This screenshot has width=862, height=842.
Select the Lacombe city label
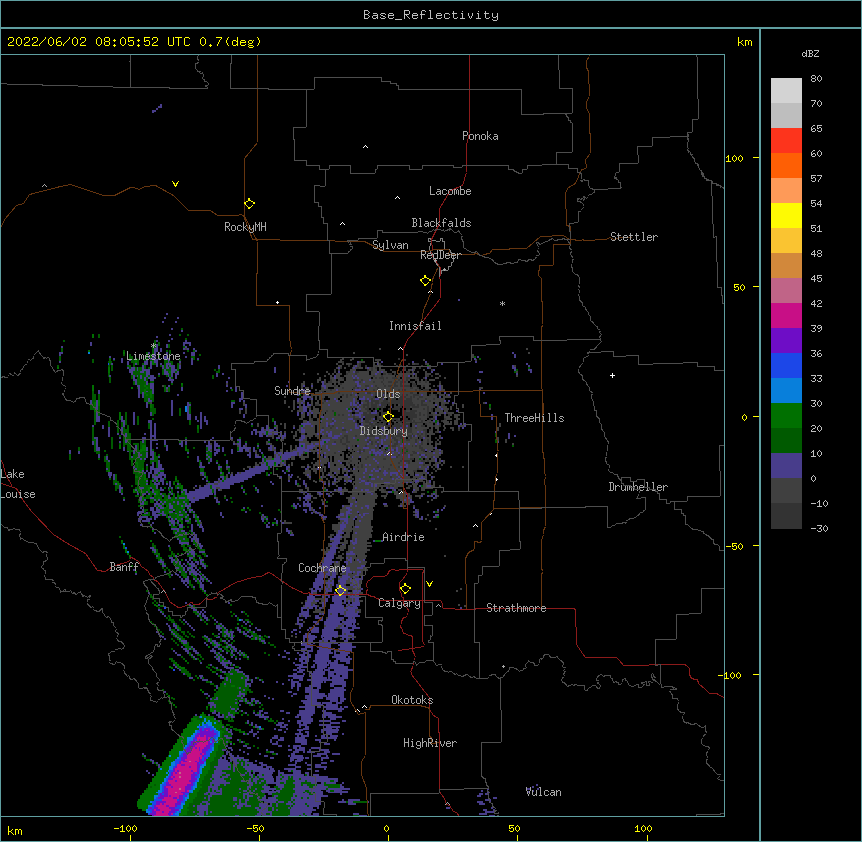click(x=450, y=191)
